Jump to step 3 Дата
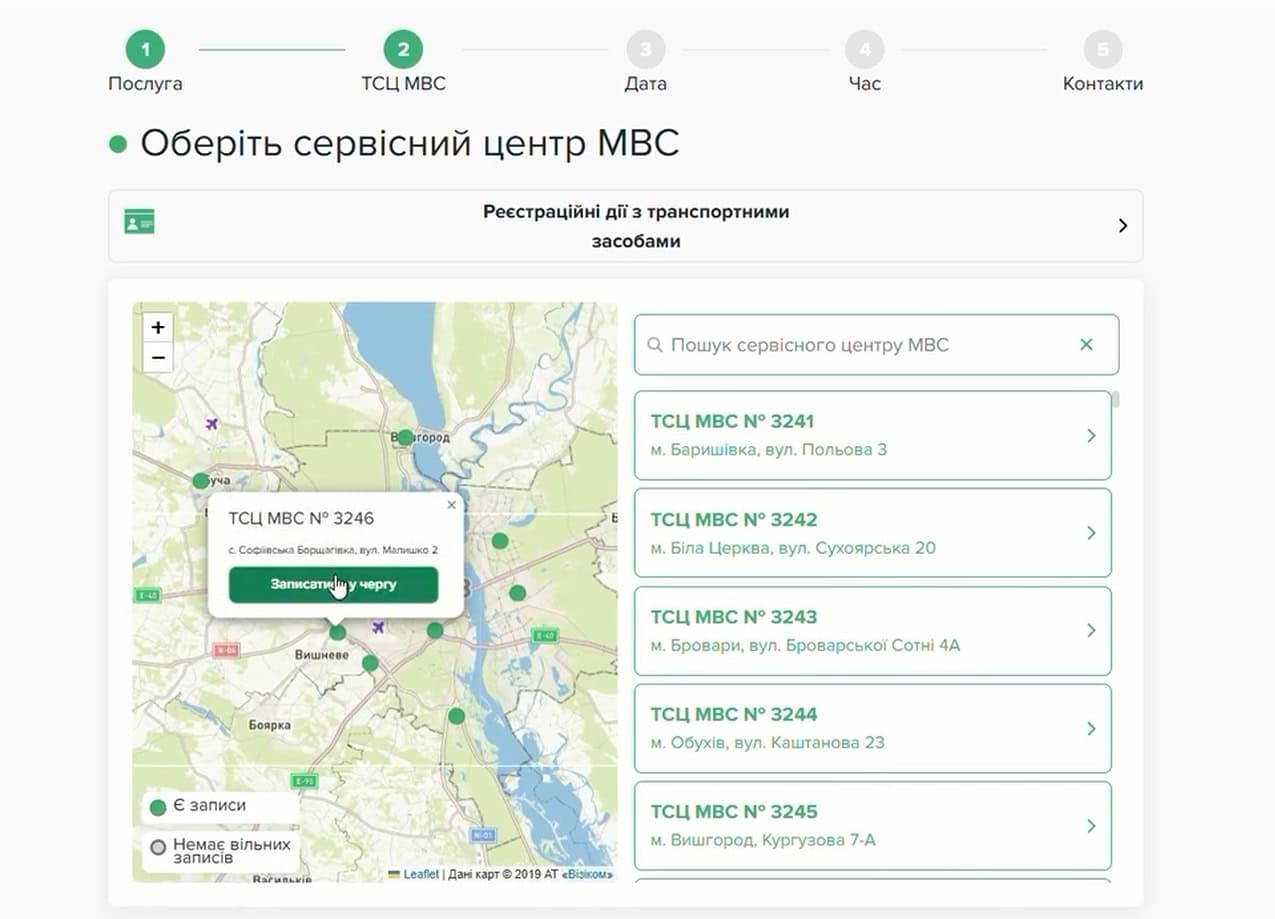 646,49
